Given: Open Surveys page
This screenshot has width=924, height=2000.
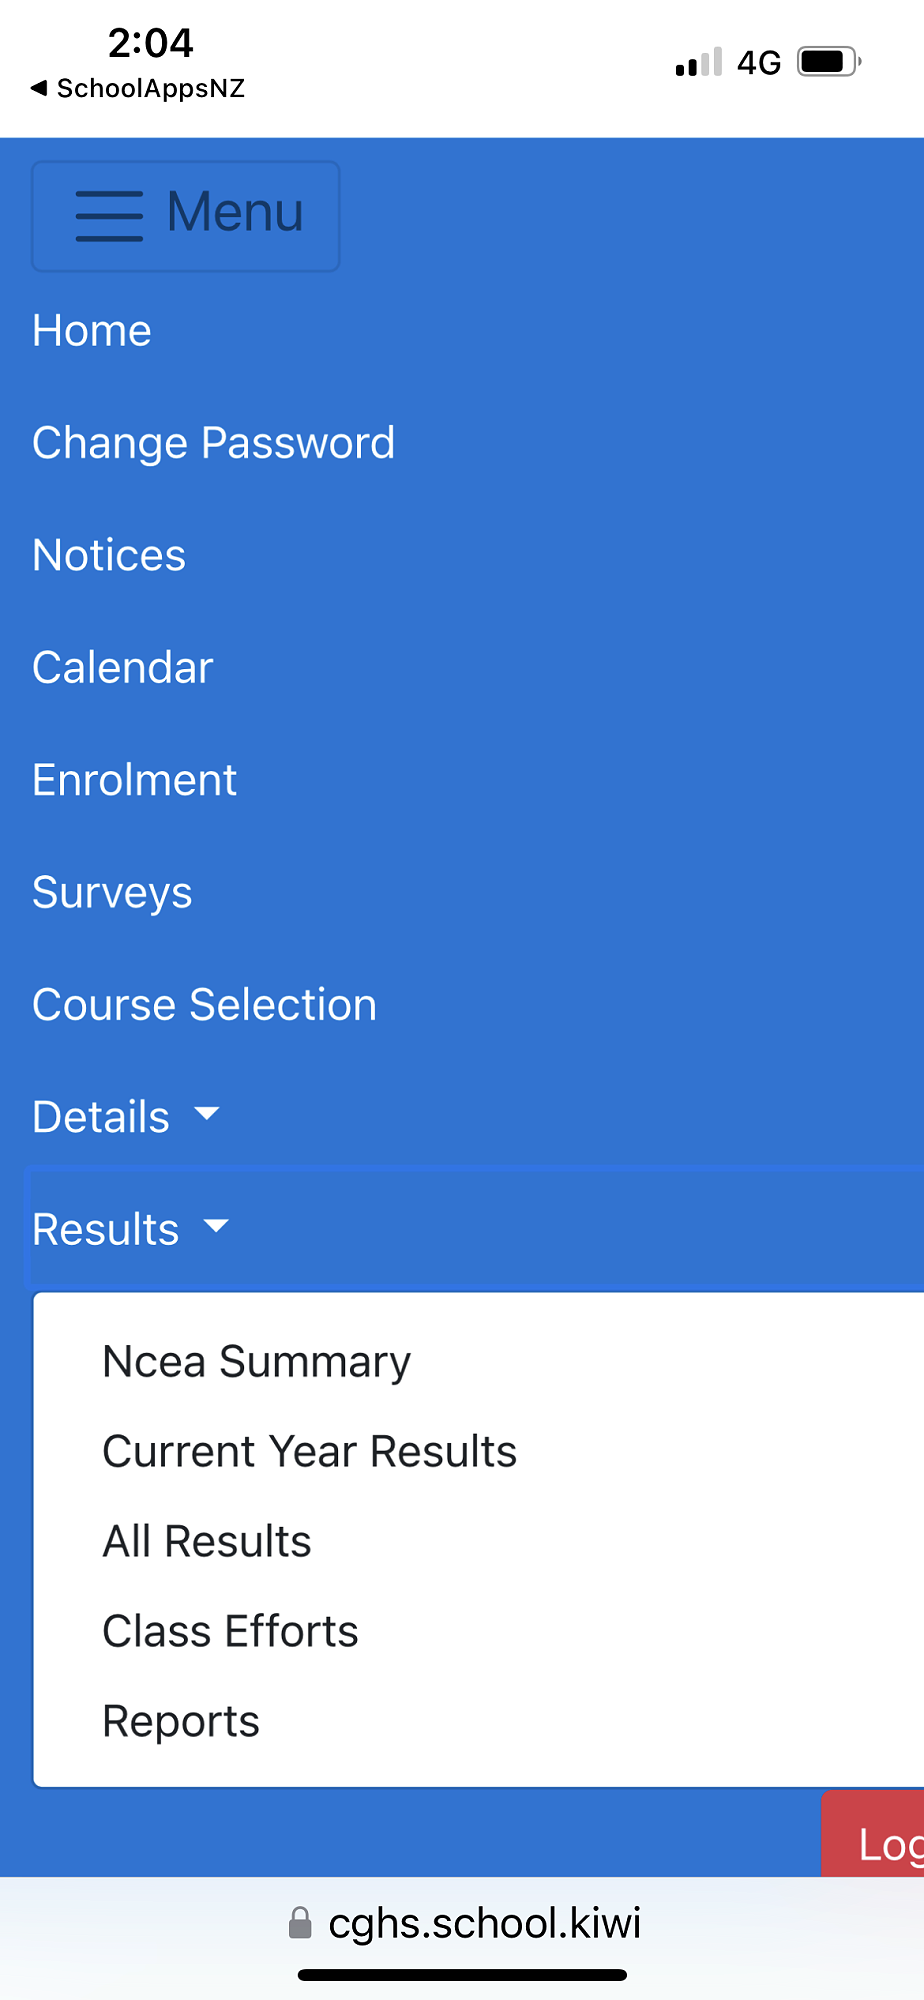Looking at the screenshot, I should tap(112, 892).
